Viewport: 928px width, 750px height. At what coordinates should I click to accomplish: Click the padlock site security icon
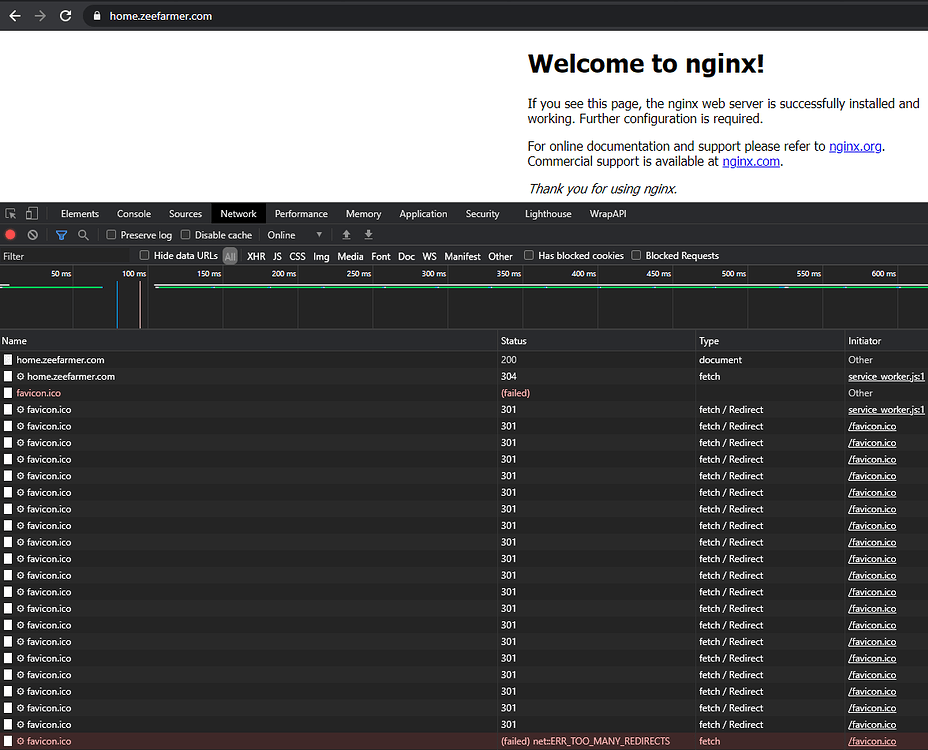click(96, 16)
